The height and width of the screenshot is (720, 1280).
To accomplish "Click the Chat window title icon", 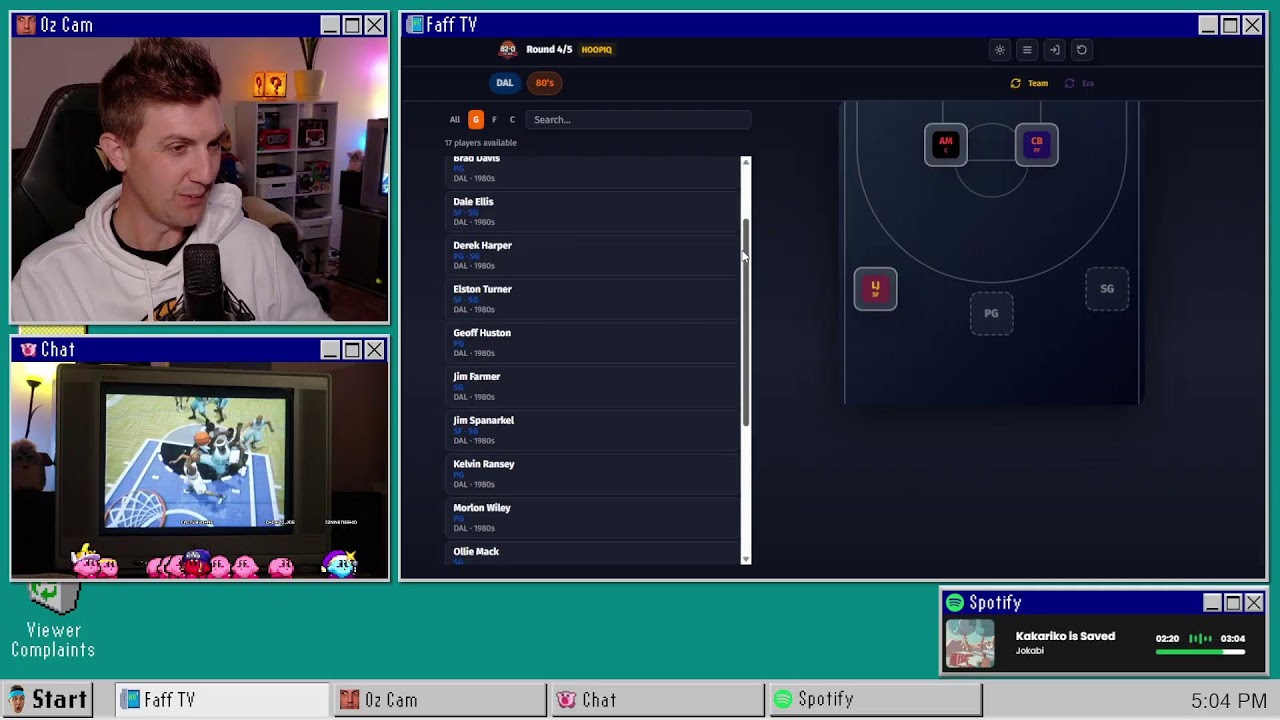I will pos(28,349).
